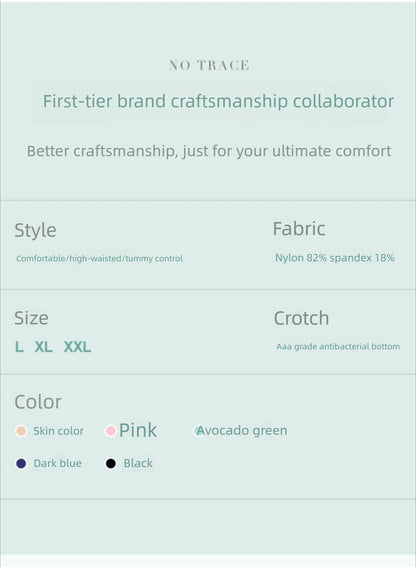Click the Style section heading
Viewport: 416px width, 567px height.
35,230
